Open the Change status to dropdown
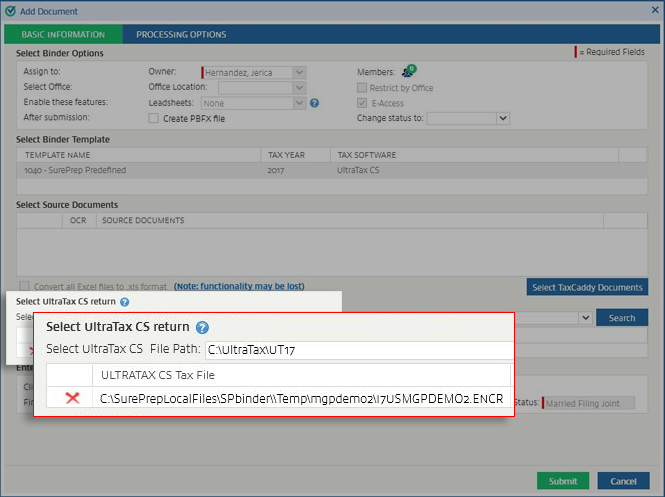 click(503, 118)
